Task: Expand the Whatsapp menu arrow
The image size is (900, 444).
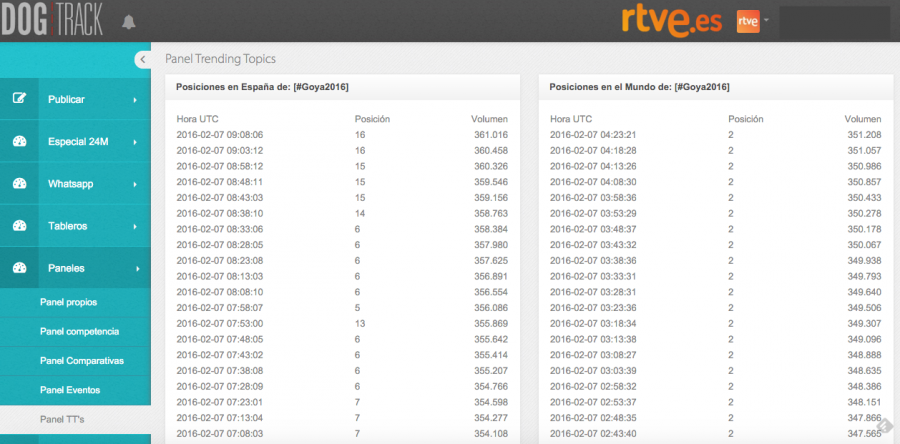Action: [x=135, y=185]
